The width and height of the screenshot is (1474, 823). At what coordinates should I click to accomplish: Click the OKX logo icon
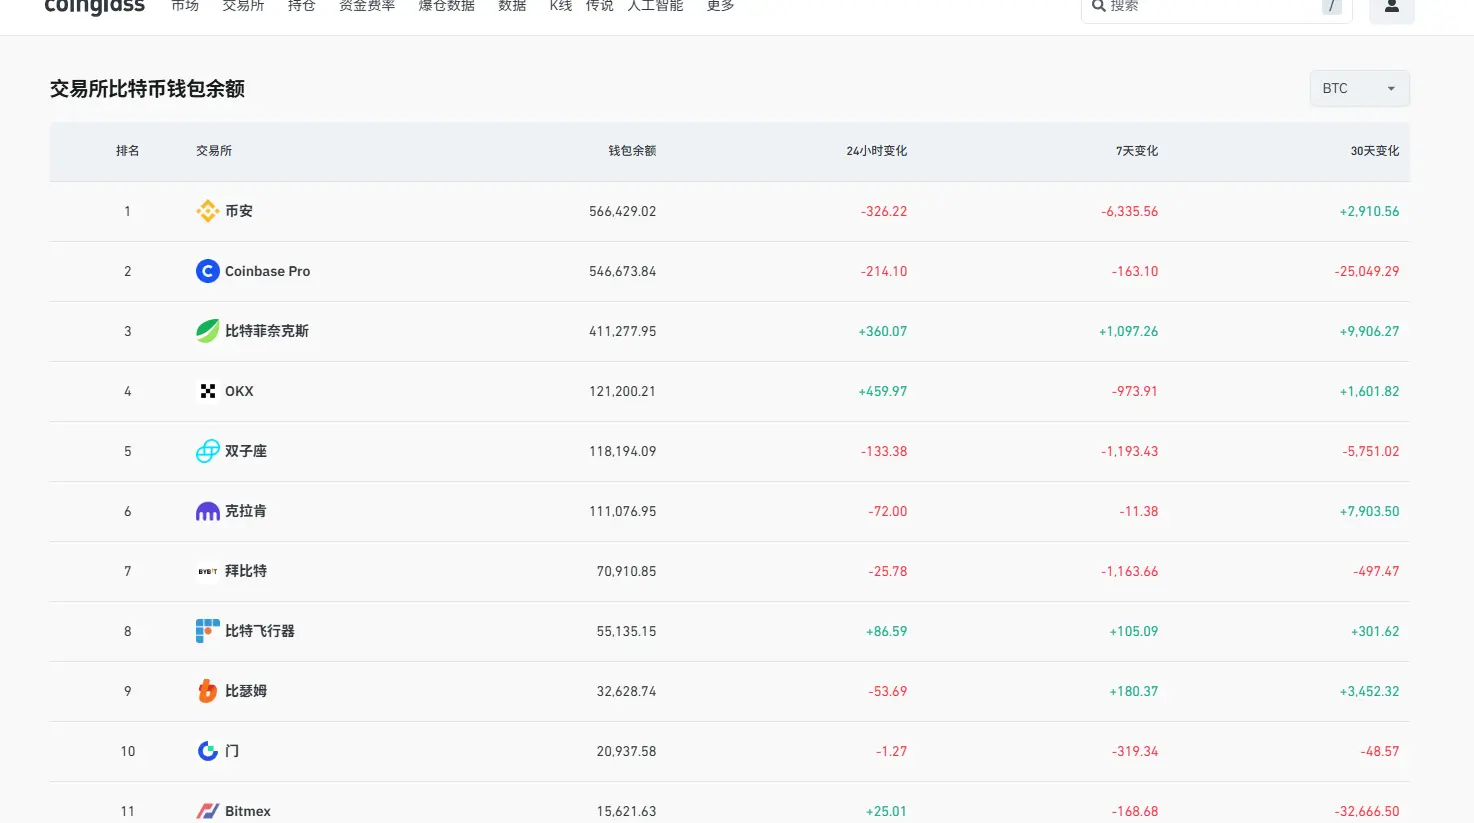(x=208, y=391)
